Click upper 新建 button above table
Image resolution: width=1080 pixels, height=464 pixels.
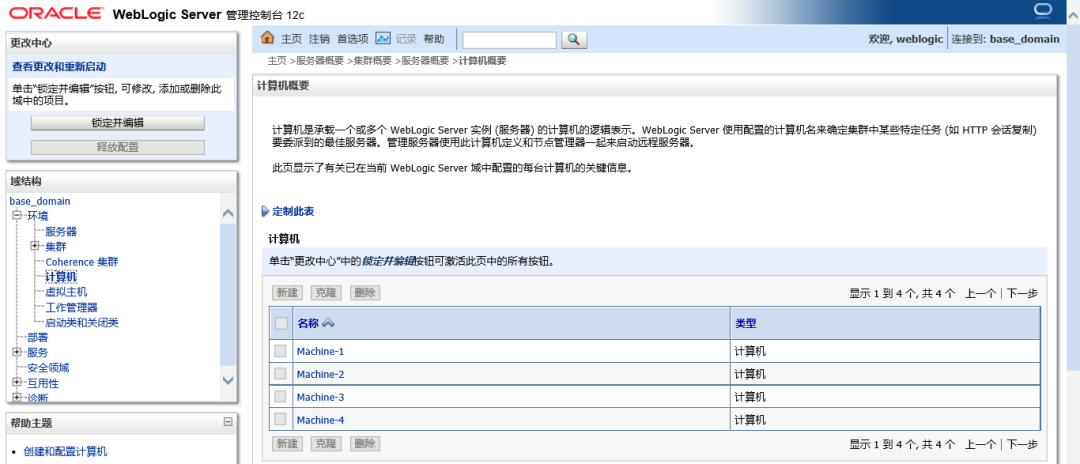coord(287,293)
